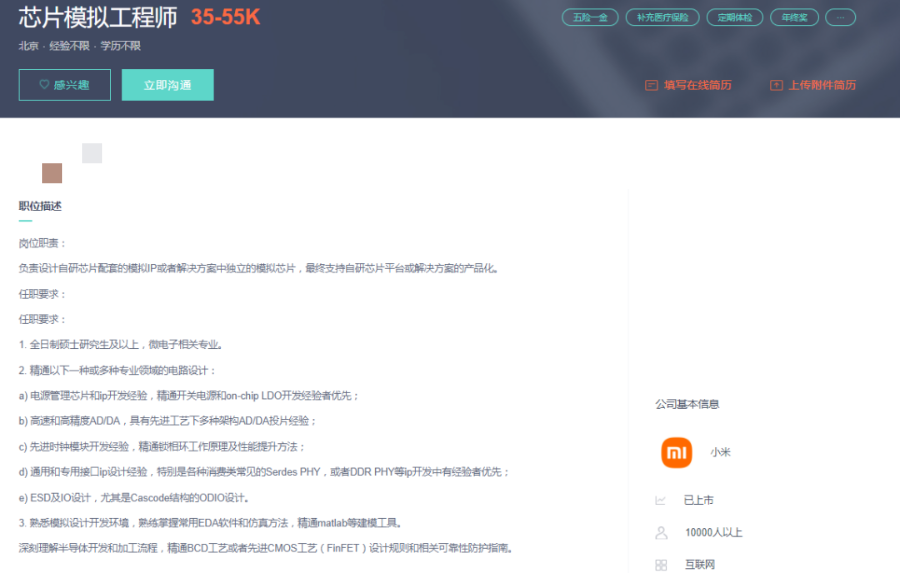Select the 定期体检 benefit tag
Image resolution: width=900 pixels, height=573 pixels.
tap(735, 18)
